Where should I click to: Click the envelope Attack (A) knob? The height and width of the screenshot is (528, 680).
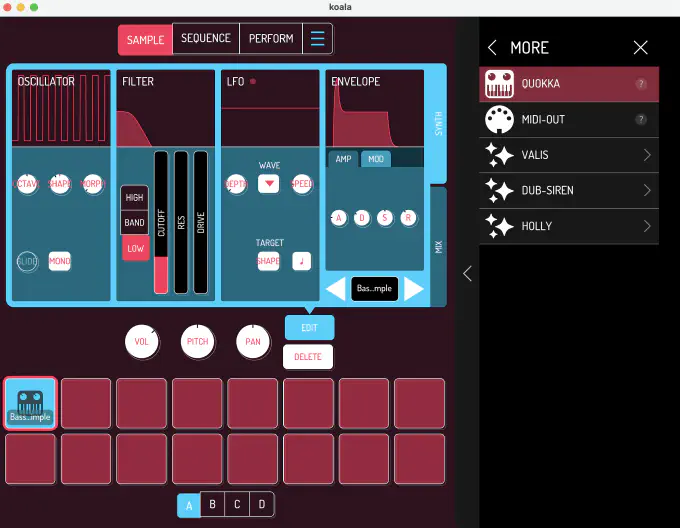[339, 218]
